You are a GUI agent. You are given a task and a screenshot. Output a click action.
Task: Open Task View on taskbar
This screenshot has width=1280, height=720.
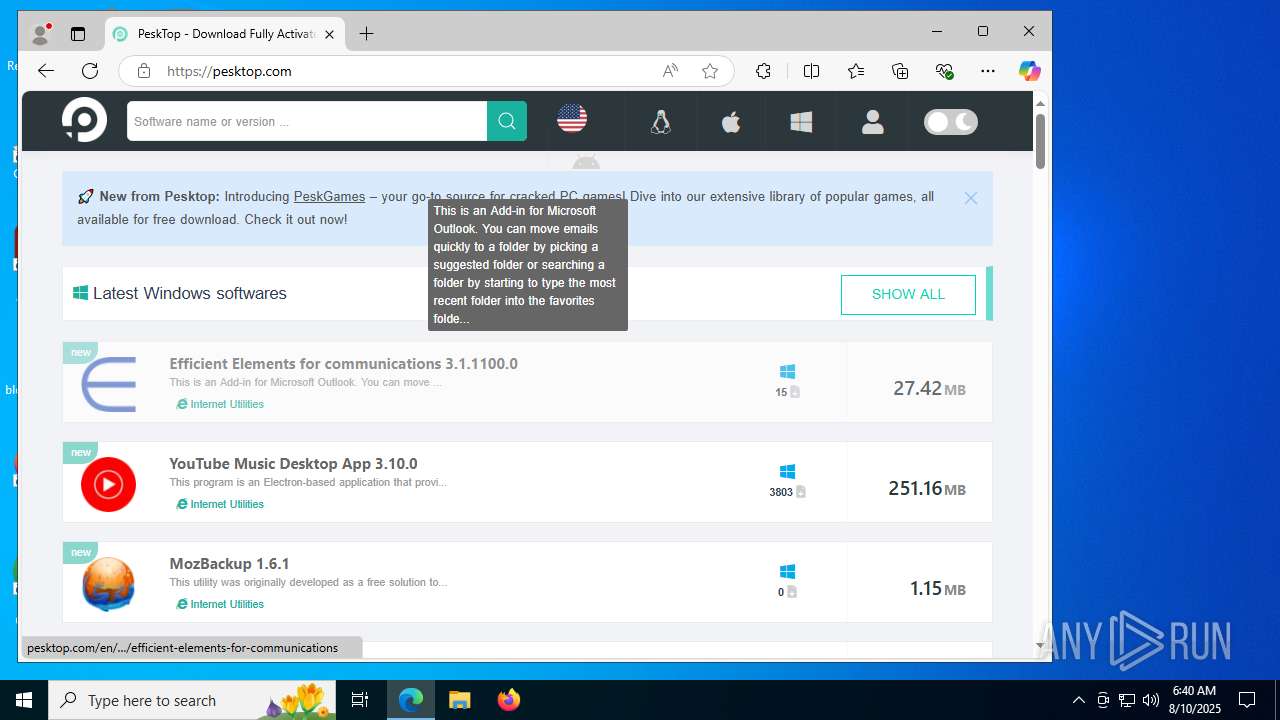point(360,700)
